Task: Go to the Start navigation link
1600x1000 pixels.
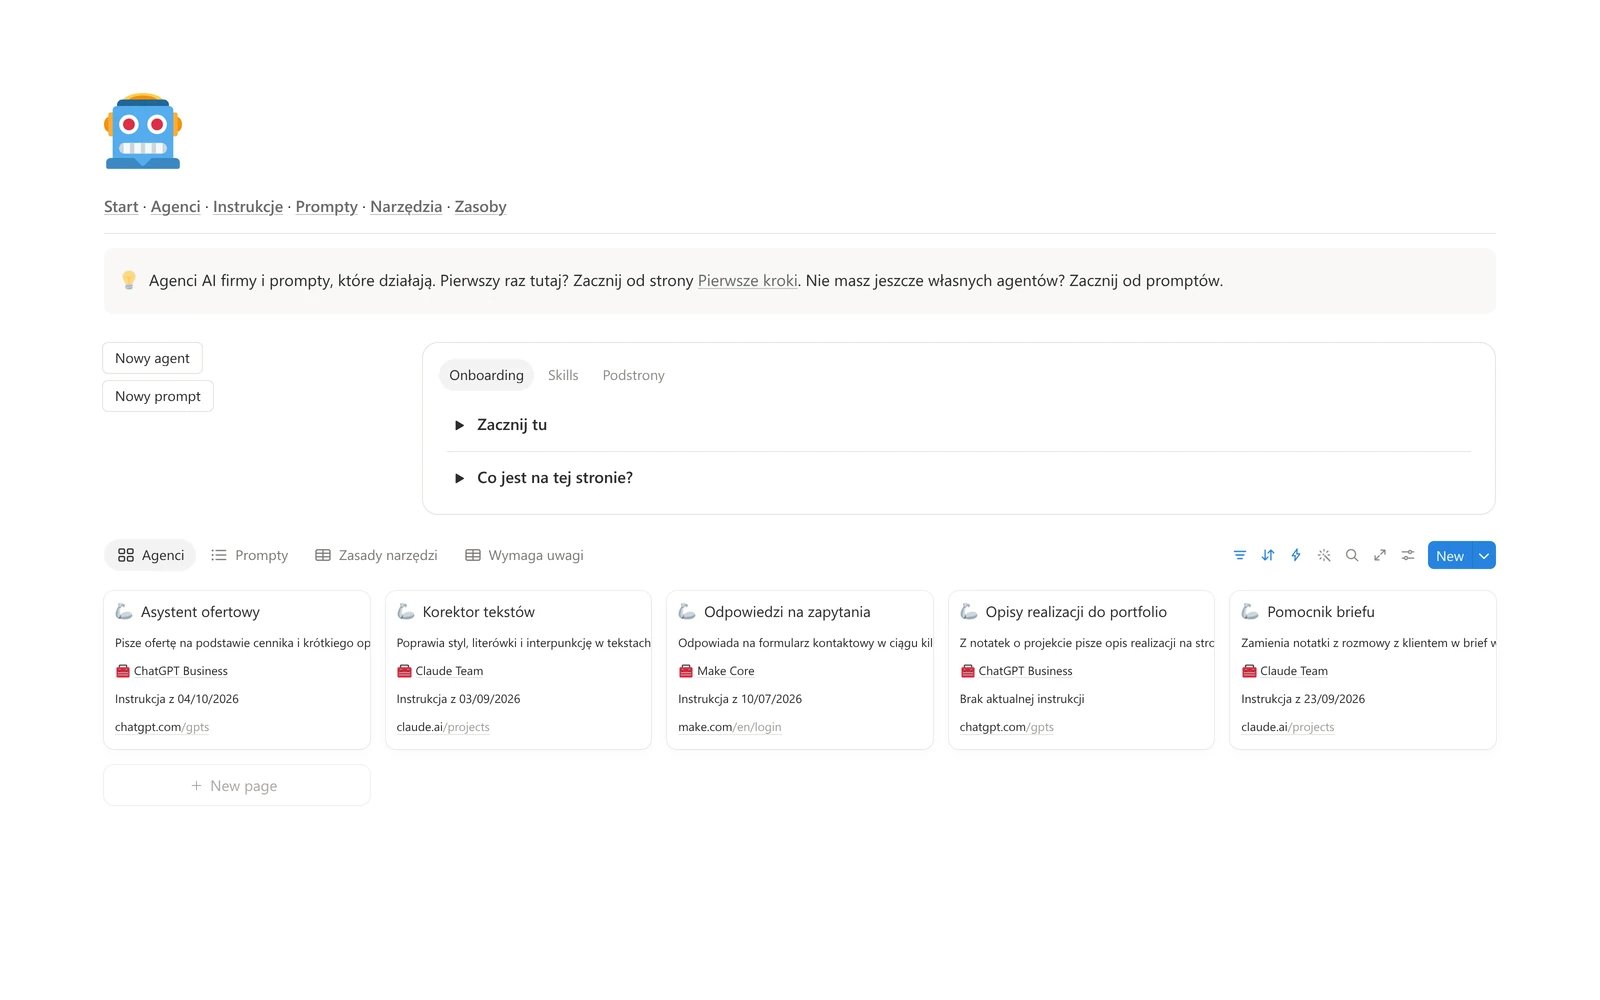Action: pyautogui.click(x=121, y=207)
